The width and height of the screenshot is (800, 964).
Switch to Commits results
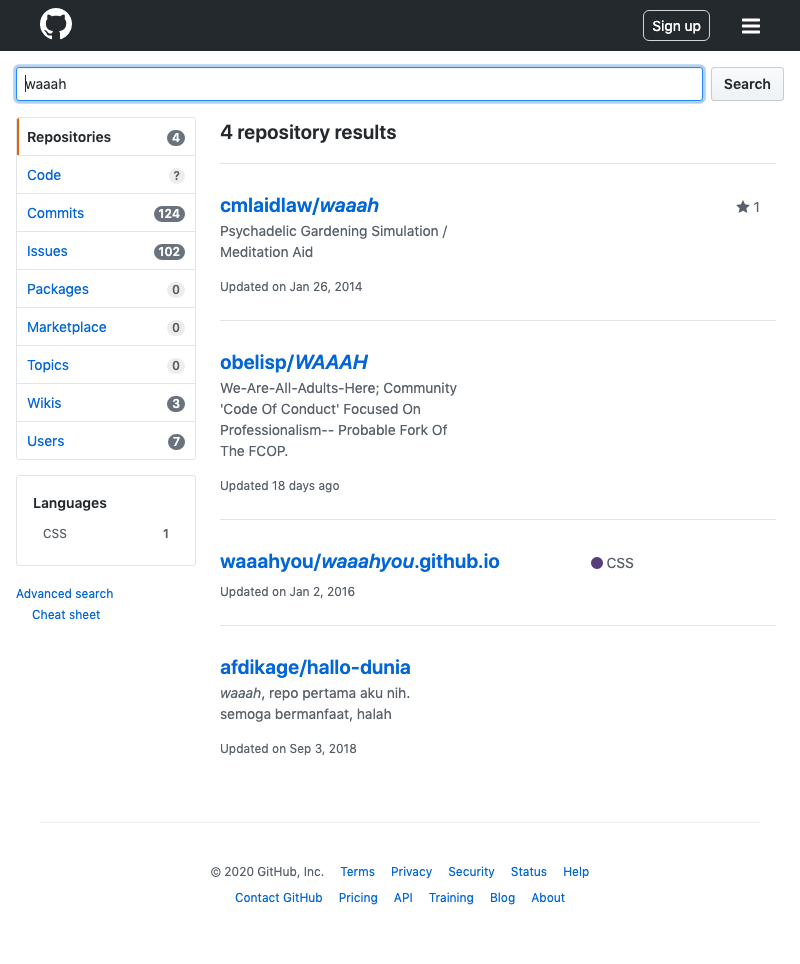(106, 213)
